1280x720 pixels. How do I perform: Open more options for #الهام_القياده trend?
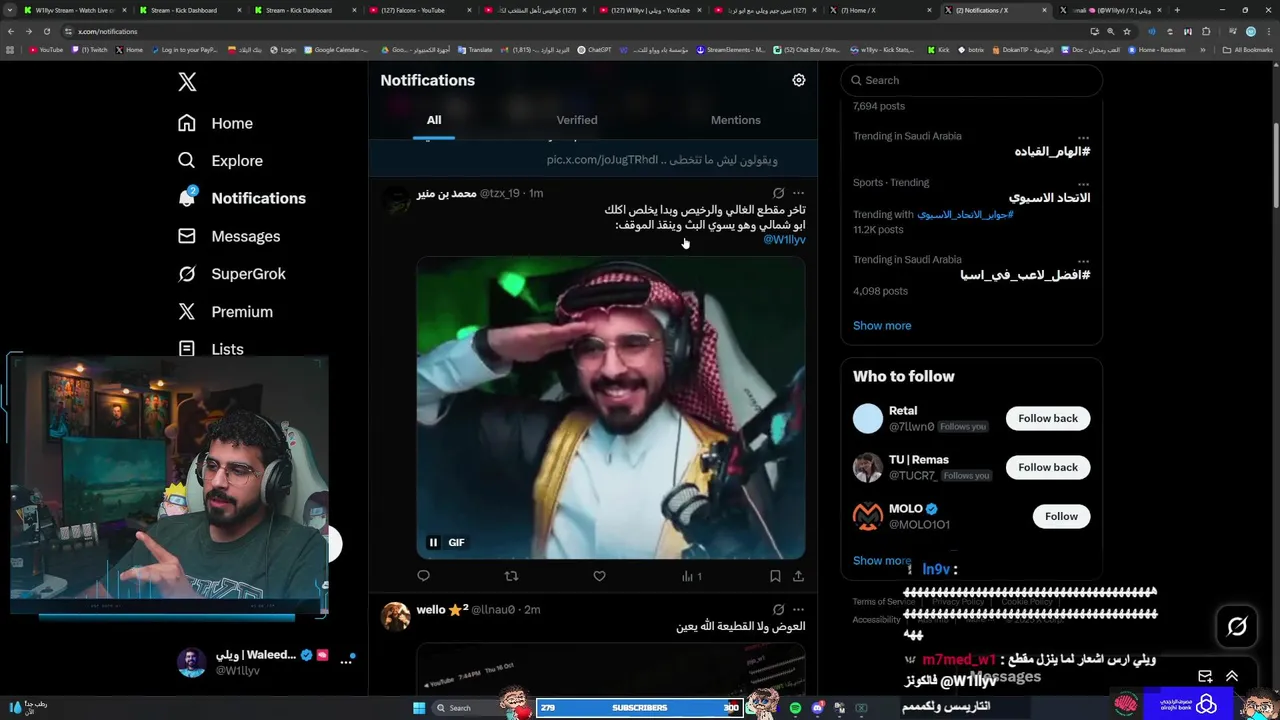click(x=1083, y=137)
